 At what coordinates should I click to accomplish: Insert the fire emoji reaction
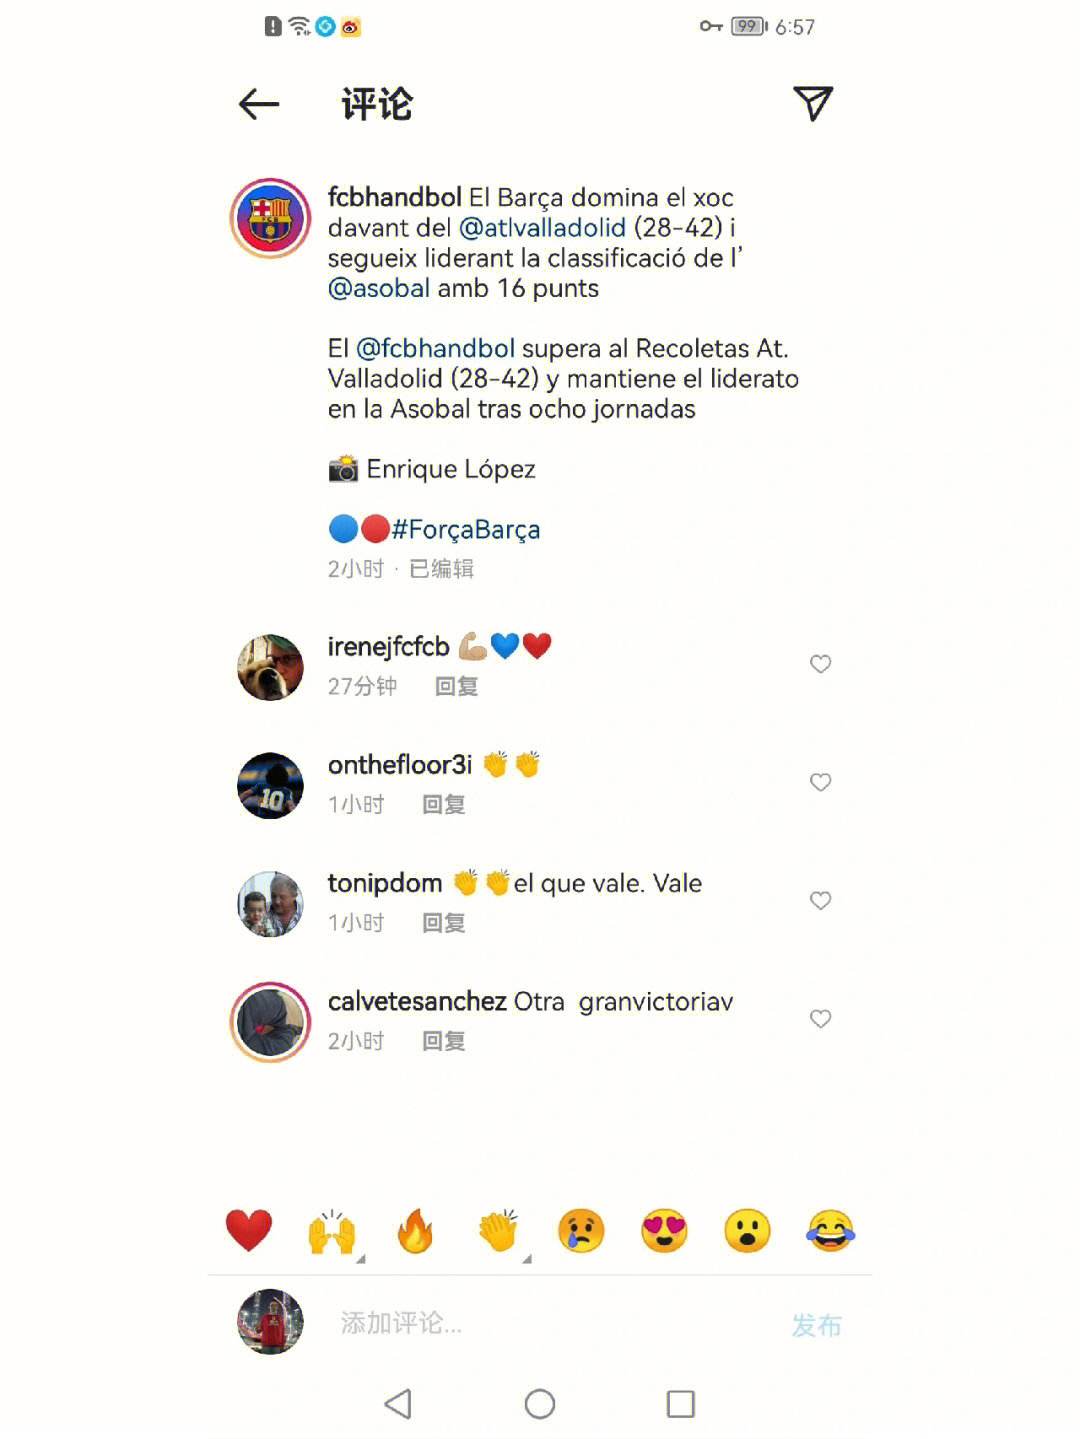pos(415,1231)
